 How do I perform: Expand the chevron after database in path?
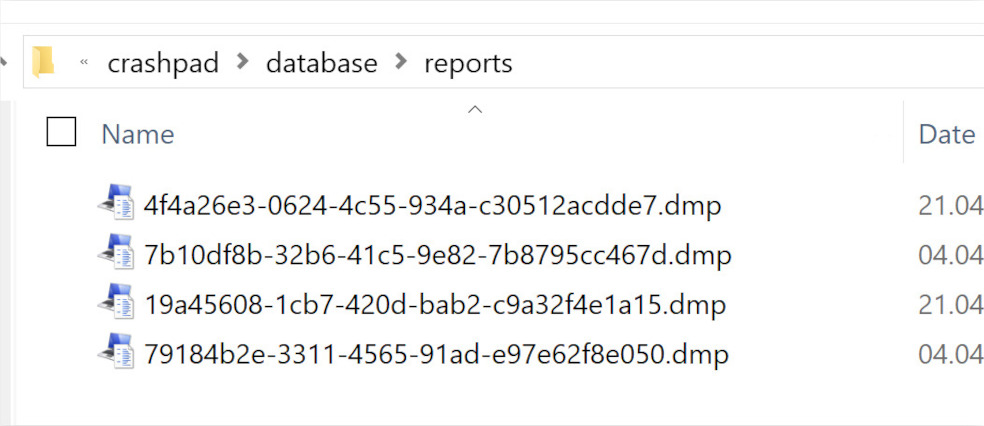coord(401,62)
